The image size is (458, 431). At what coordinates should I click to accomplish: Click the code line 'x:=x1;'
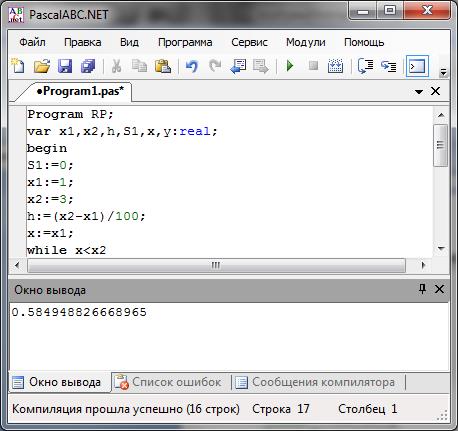[x=50, y=233]
